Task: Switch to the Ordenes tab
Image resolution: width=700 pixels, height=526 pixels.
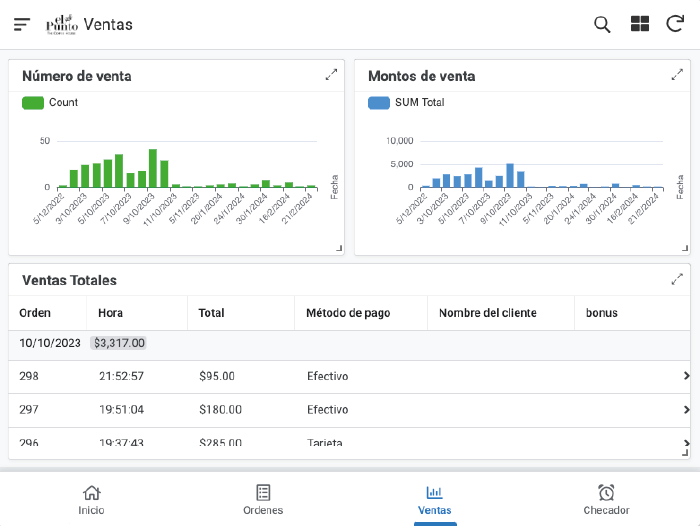Action: coord(263,499)
